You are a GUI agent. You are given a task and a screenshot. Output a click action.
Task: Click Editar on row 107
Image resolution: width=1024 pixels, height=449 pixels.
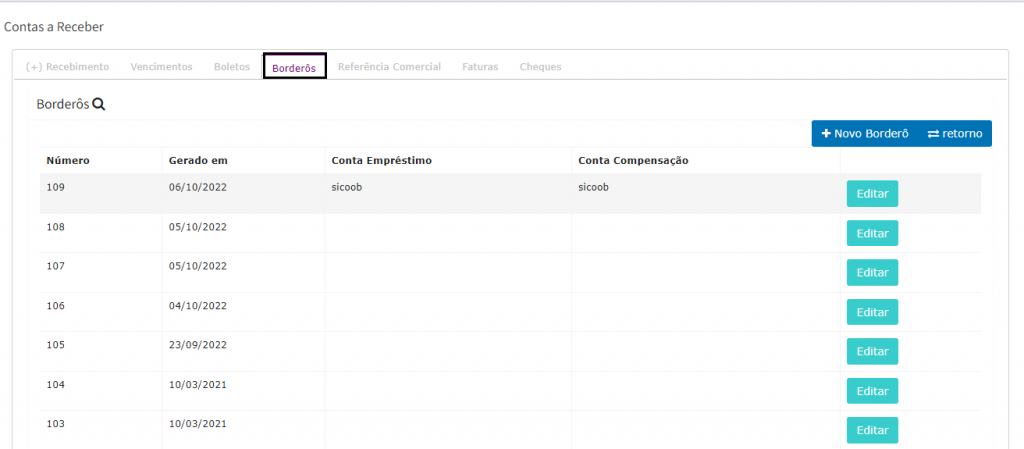pos(872,272)
